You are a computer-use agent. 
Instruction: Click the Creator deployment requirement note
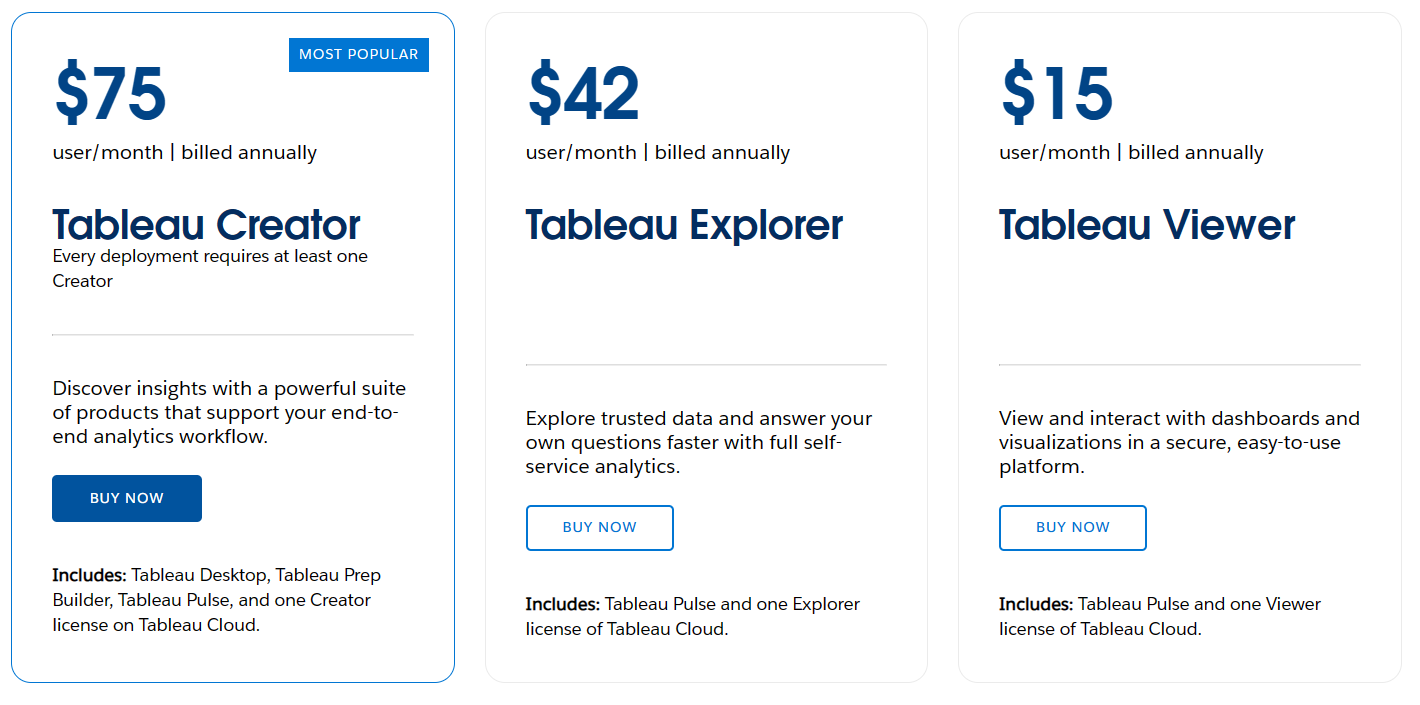(210, 268)
